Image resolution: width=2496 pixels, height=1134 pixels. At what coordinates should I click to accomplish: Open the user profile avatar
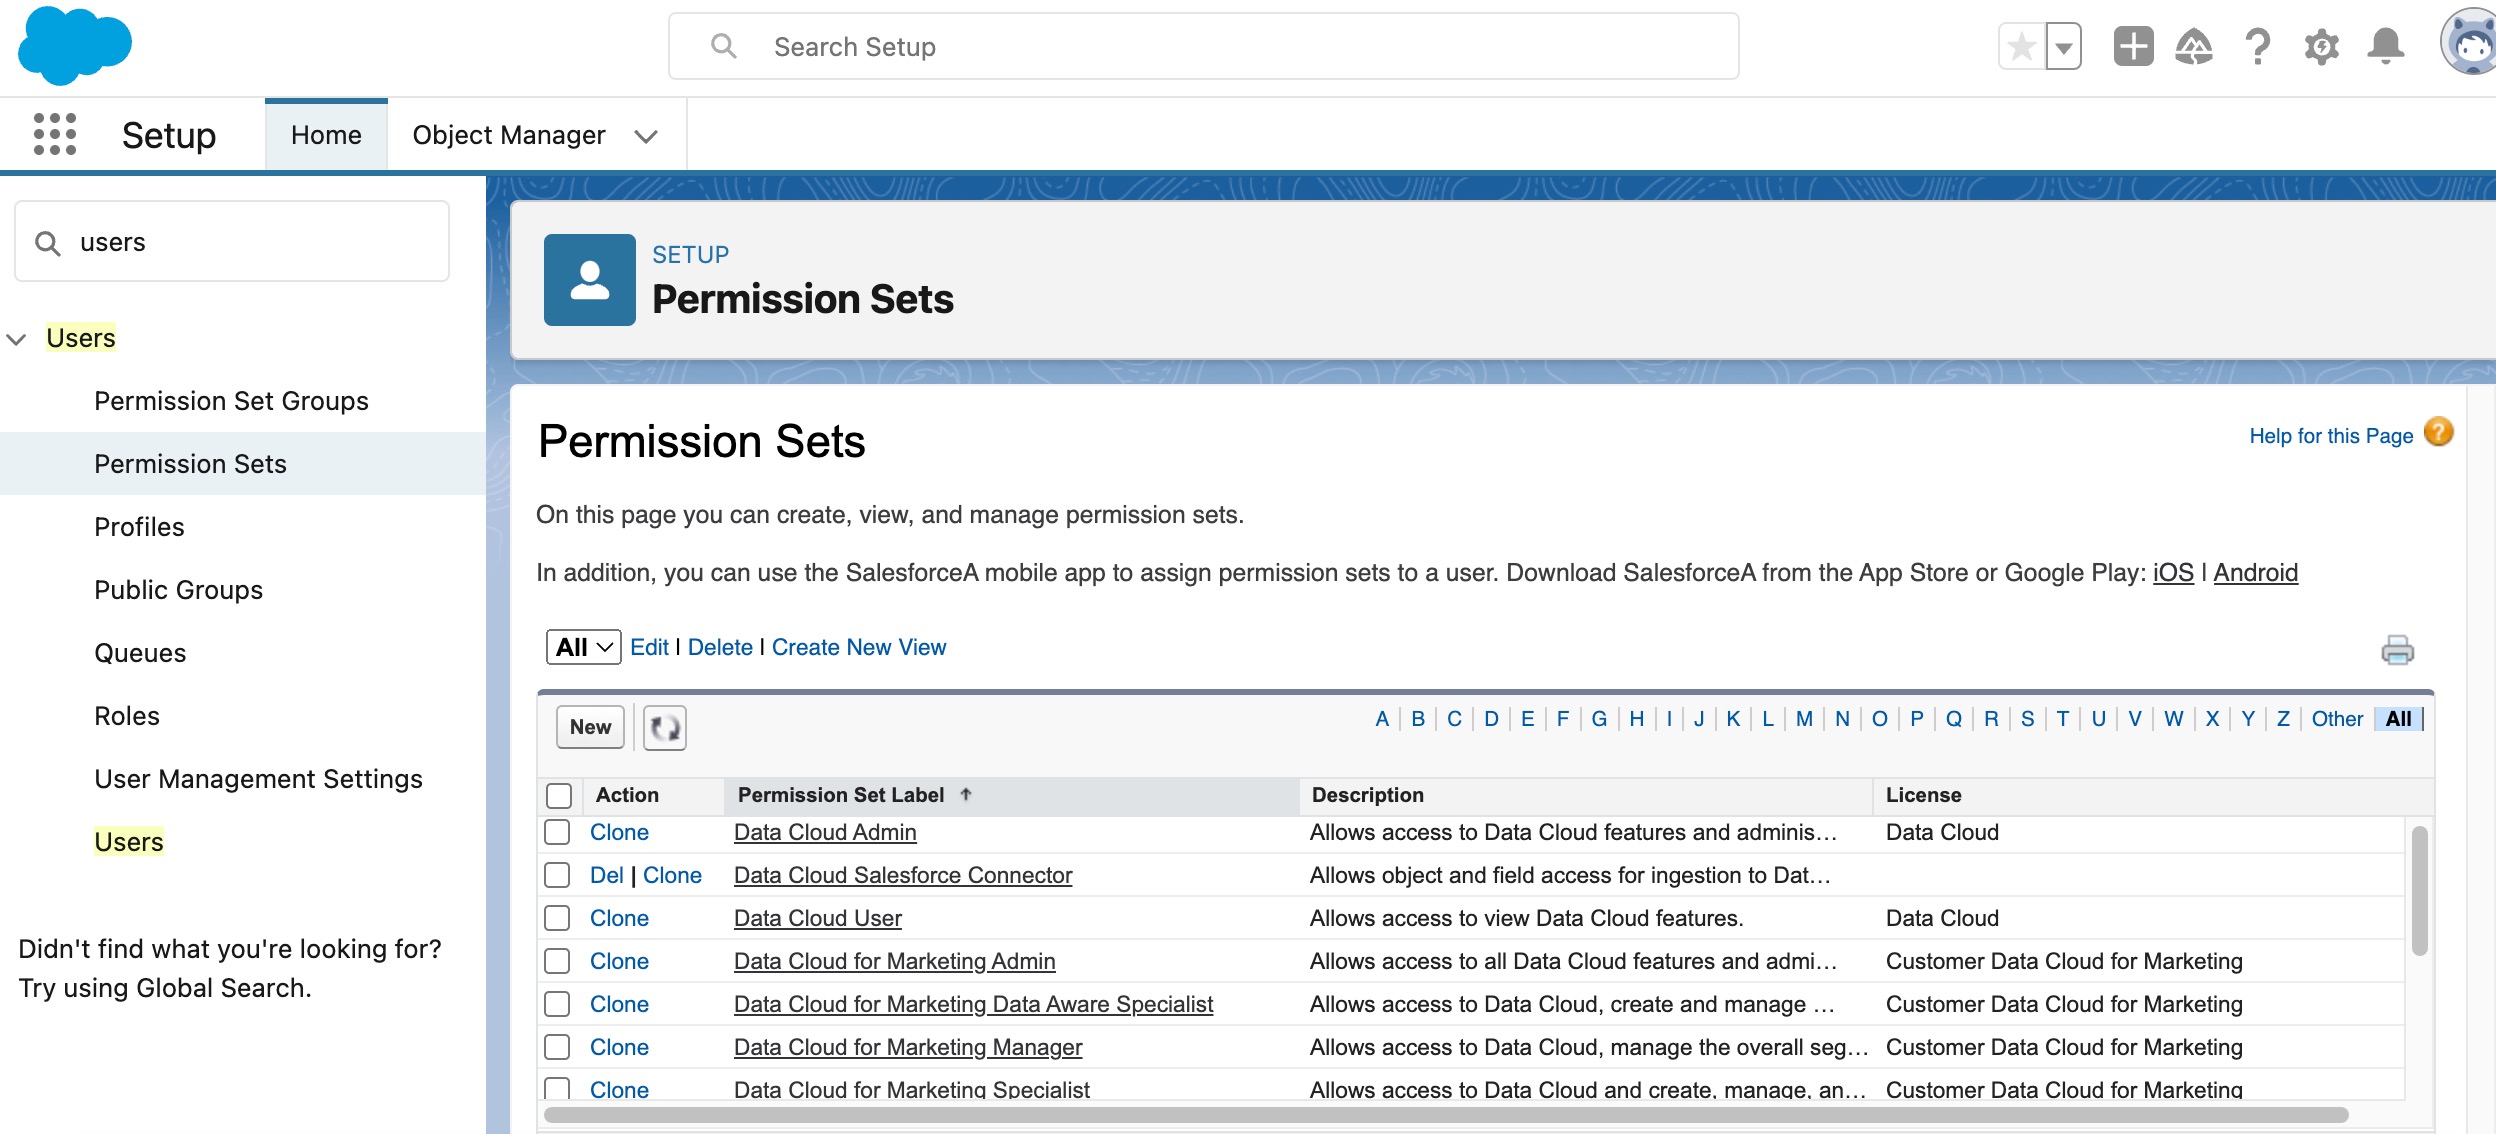coord(2470,42)
